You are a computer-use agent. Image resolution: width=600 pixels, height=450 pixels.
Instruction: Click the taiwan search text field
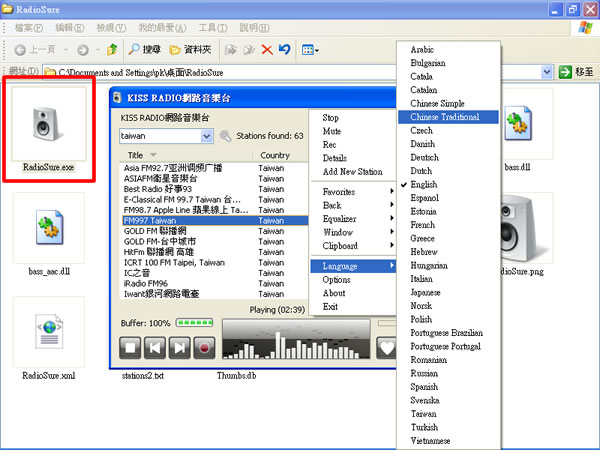click(x=160, y=136)
